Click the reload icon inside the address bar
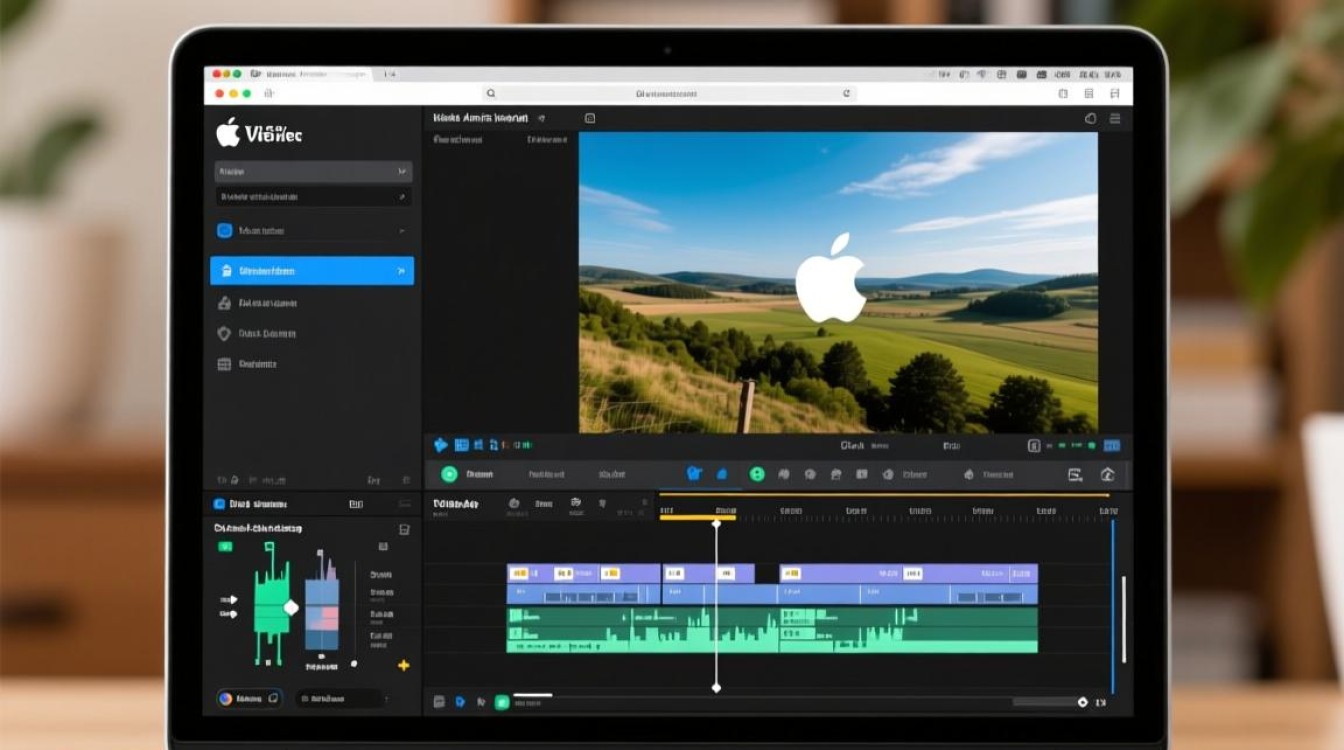 coord(846,93)
